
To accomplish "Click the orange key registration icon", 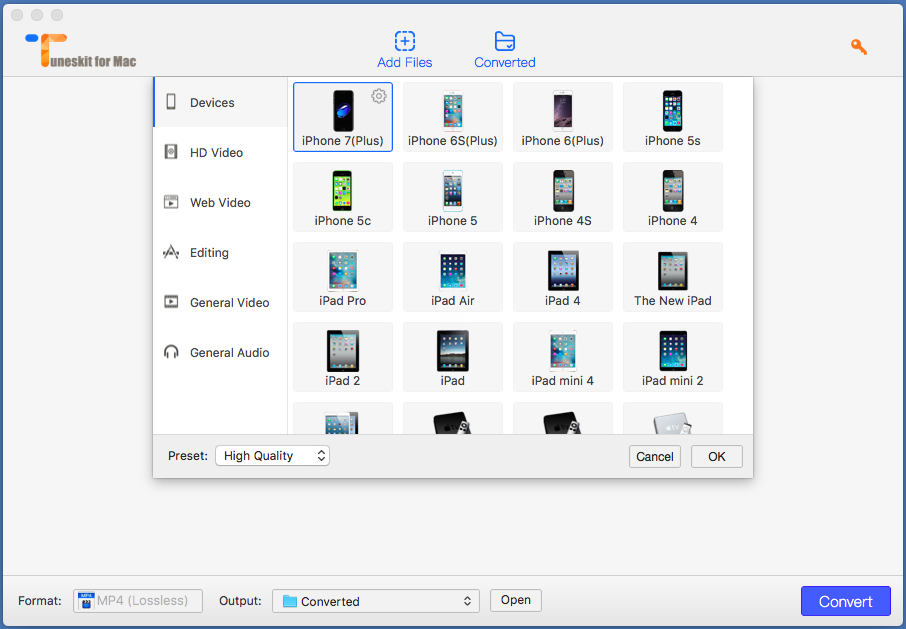I will tap(858, 47).
